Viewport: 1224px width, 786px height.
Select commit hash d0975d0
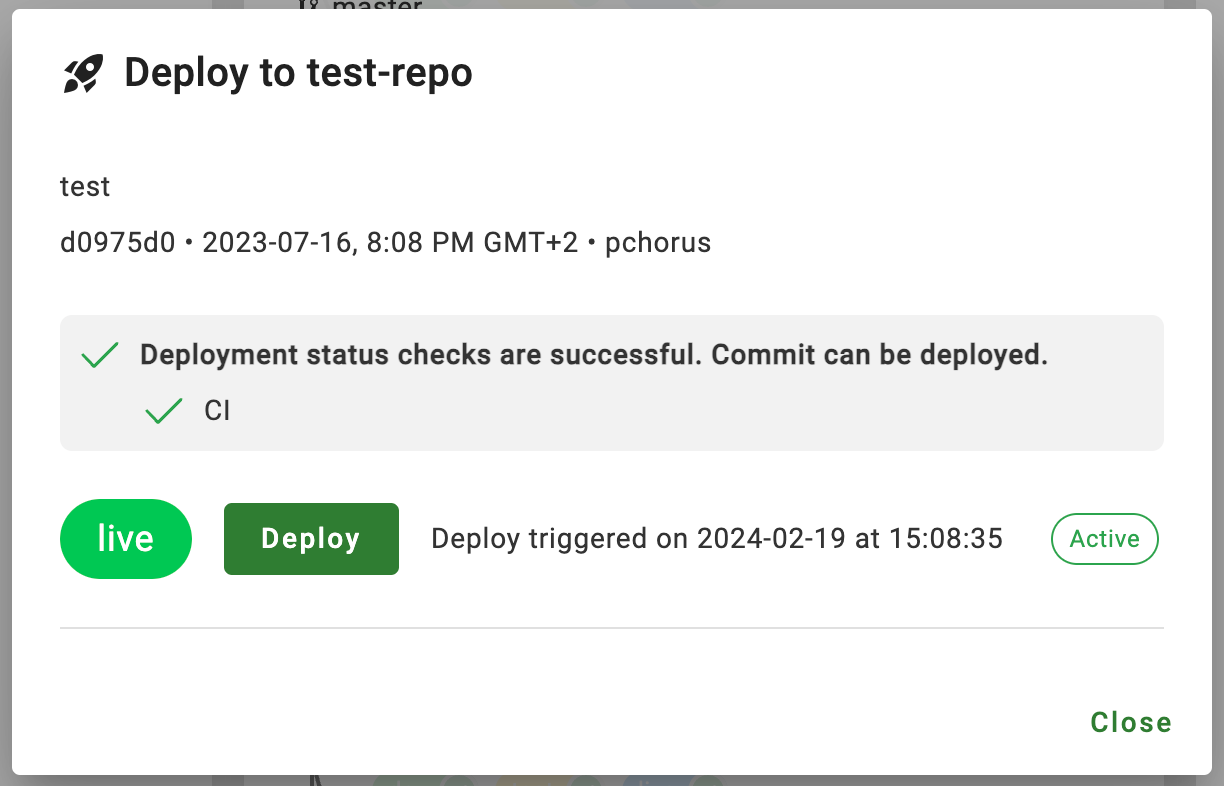pos(116,242)
